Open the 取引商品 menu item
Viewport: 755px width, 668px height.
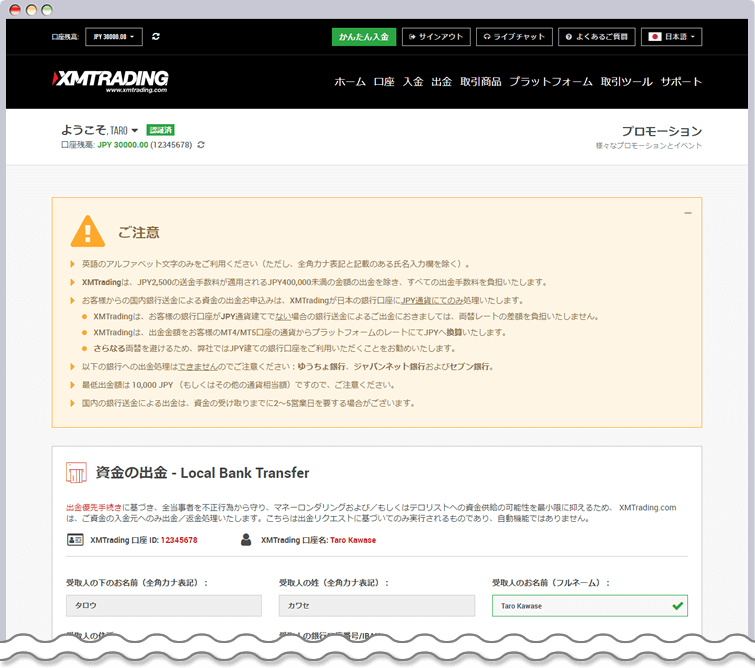coord(481,82)
